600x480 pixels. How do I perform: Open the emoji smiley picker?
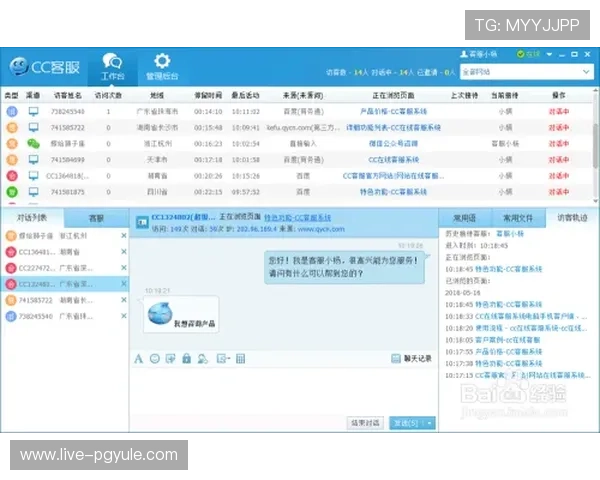(155, 359)
